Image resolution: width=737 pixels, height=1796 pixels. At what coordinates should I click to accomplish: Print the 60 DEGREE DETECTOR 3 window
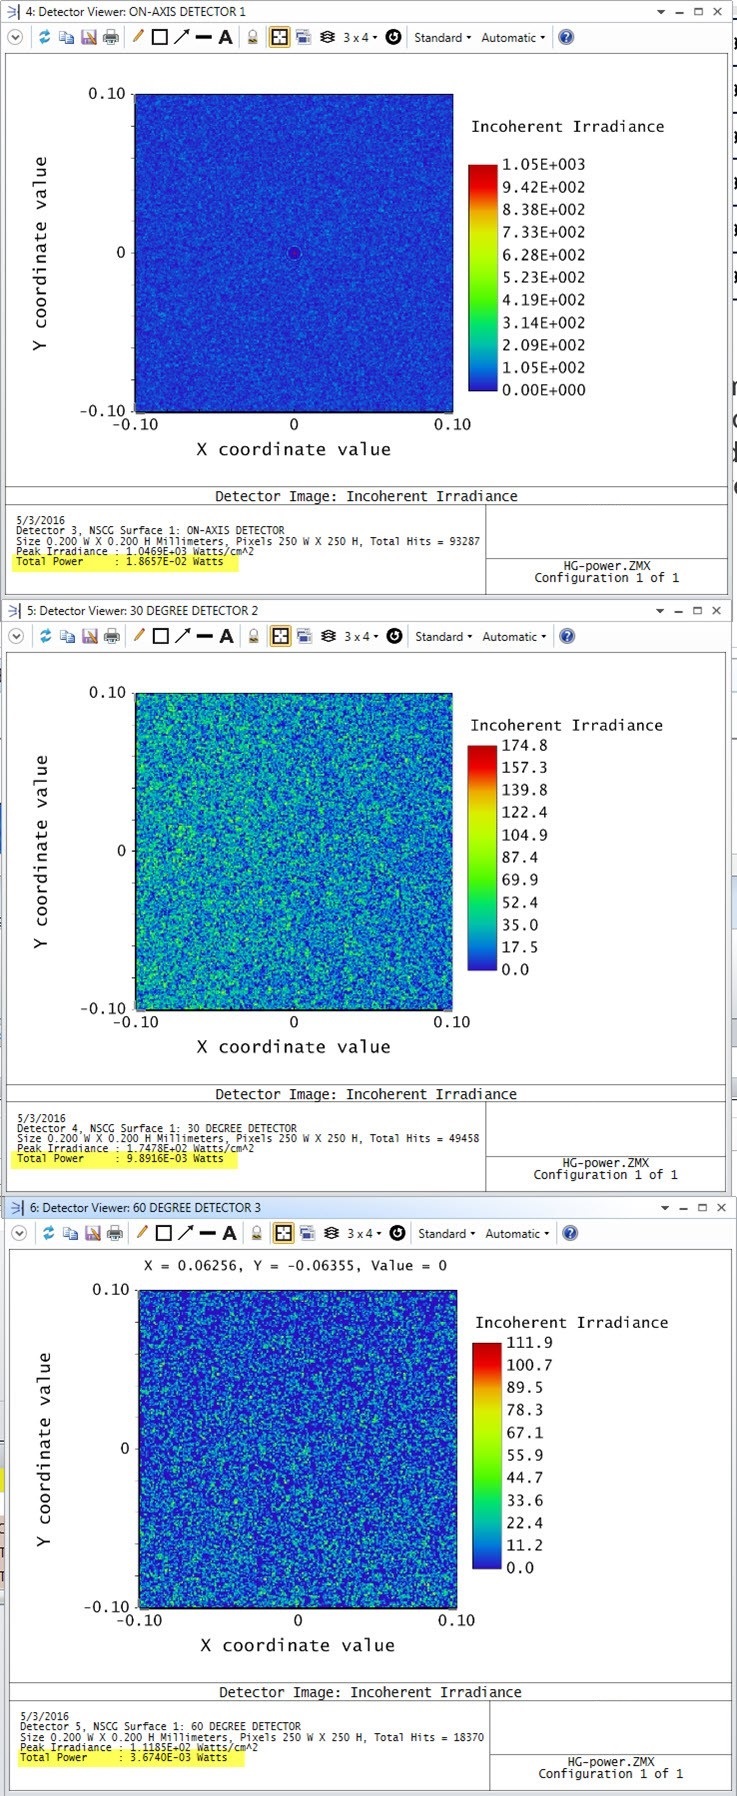114,1233
